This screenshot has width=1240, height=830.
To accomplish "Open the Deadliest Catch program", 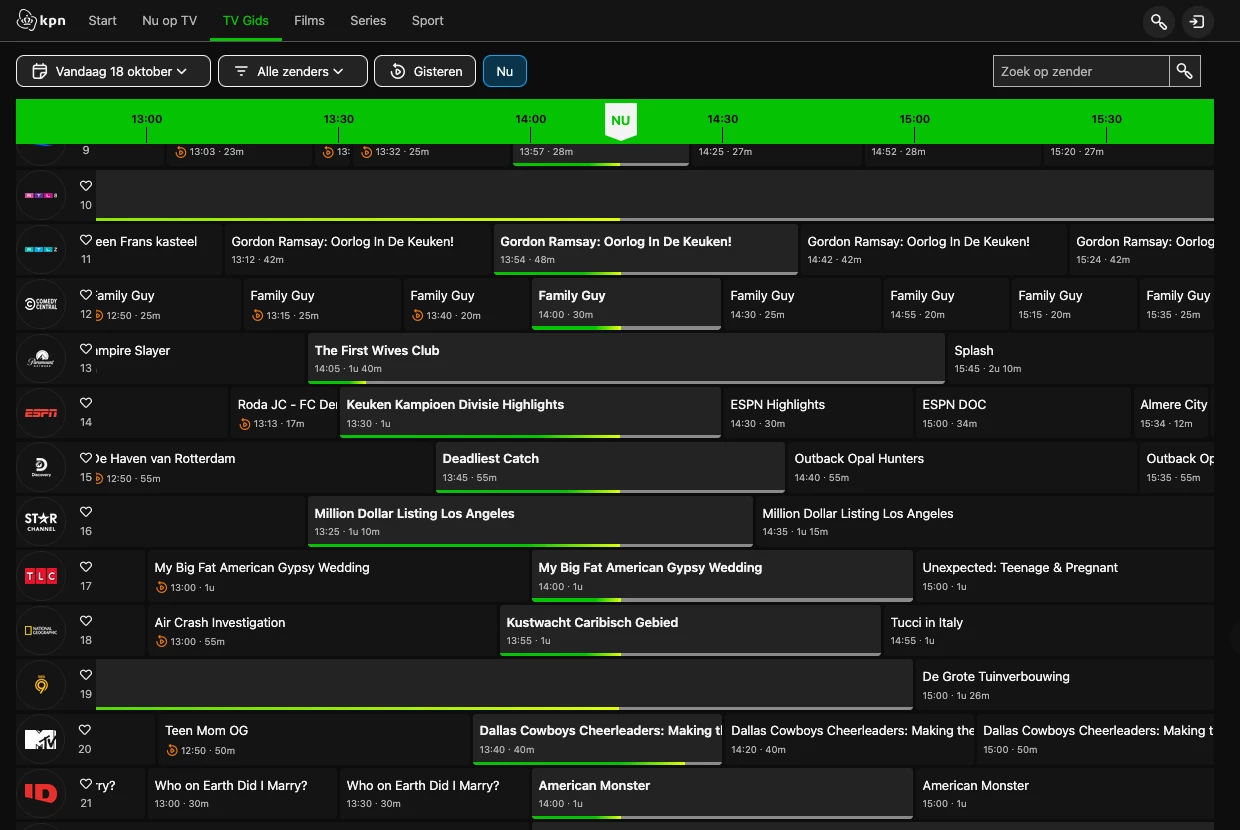I will [610, 467].
